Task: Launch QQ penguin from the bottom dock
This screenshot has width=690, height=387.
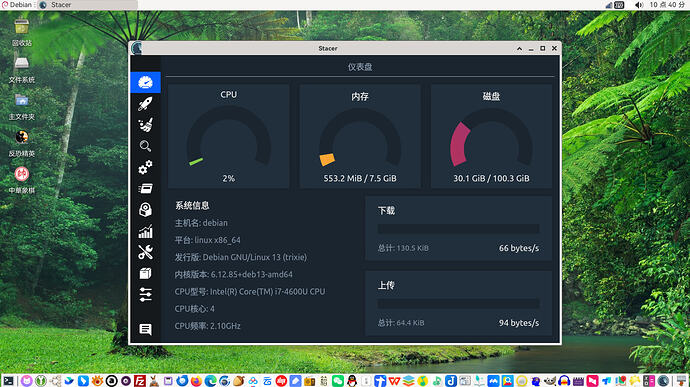Action: point(352,381)
